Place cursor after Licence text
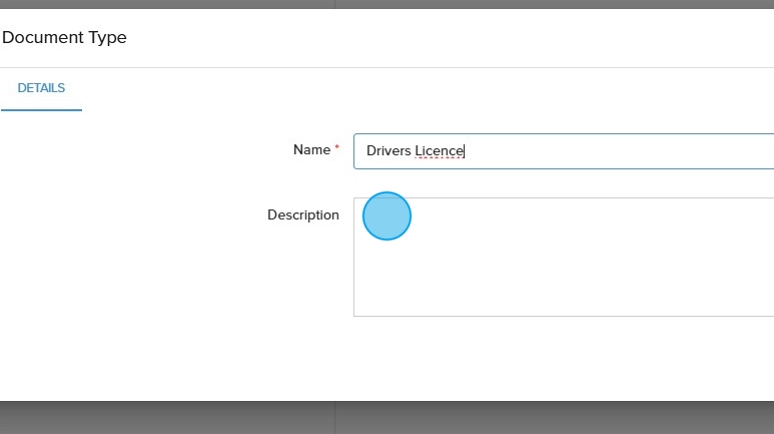The image size is (774, 434). click(x=465, y=151)
